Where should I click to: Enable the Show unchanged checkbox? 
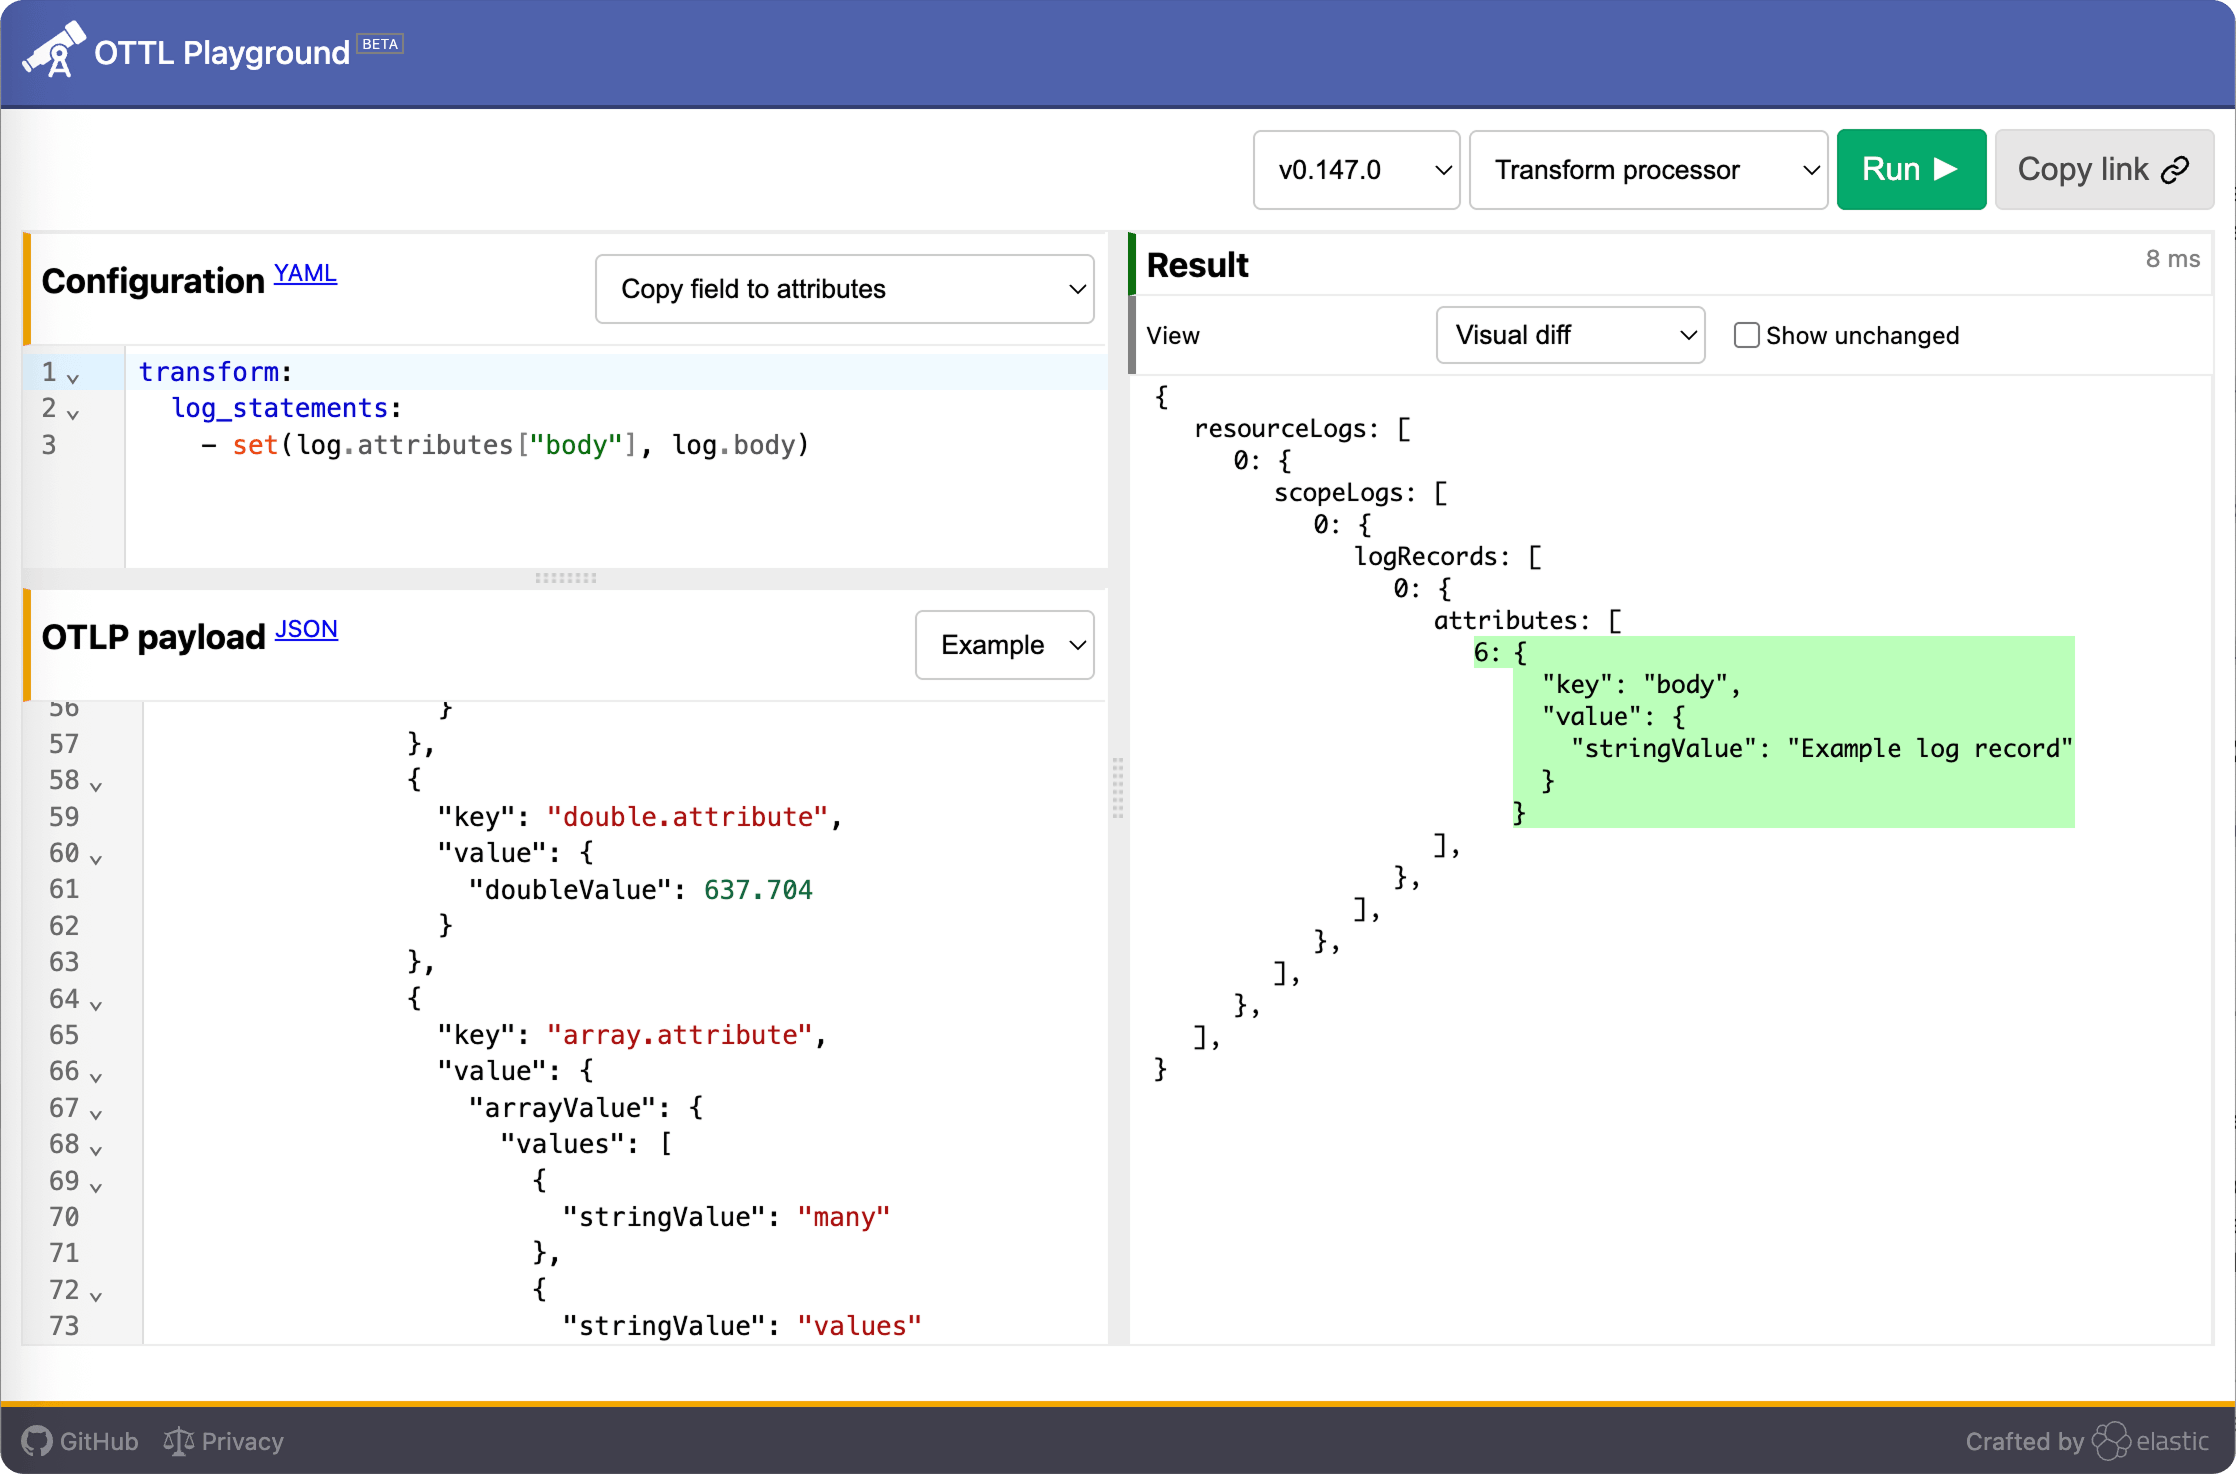pyautogui.click(x=1746, y=334)
